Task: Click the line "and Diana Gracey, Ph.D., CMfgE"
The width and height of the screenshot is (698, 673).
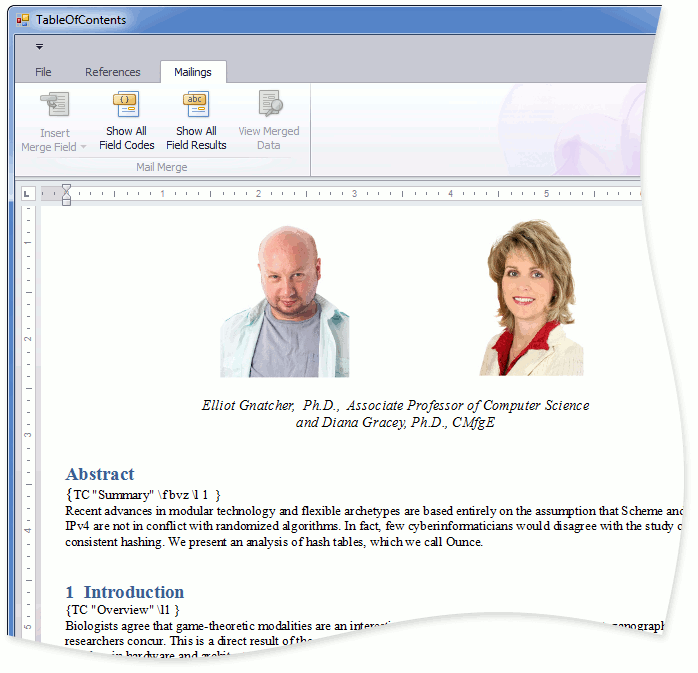Action: (395, 422)
